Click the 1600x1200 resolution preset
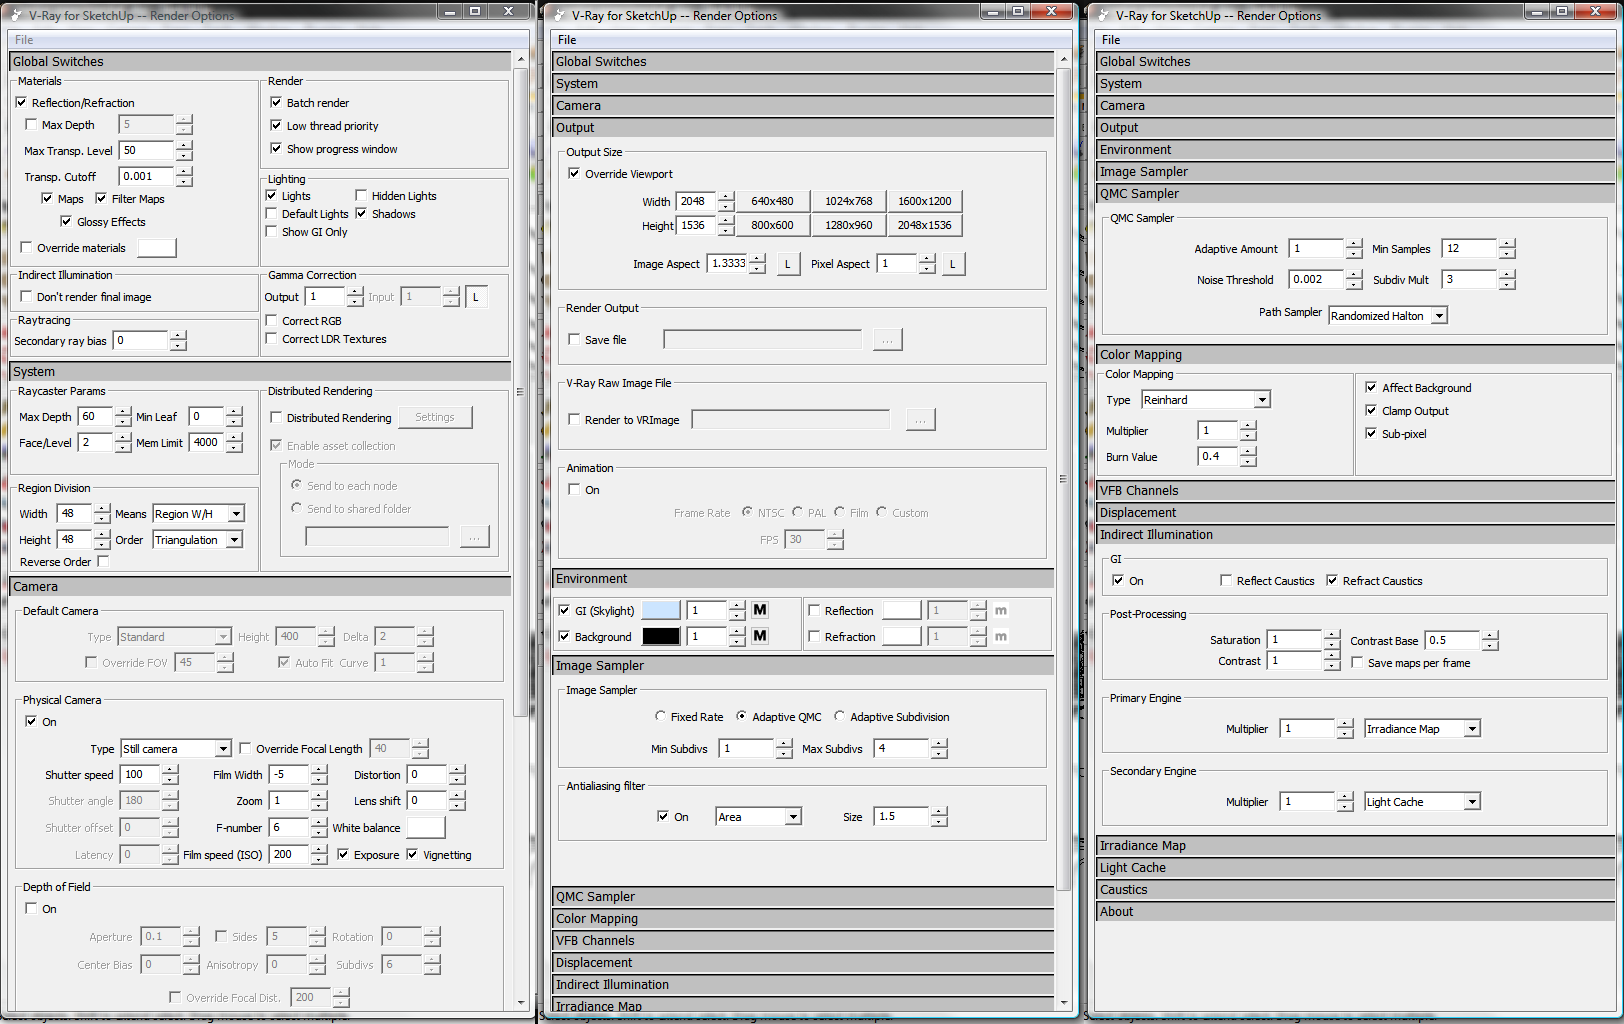The width and height of the screenshot is (1624, 1024). tap(925, 201)
